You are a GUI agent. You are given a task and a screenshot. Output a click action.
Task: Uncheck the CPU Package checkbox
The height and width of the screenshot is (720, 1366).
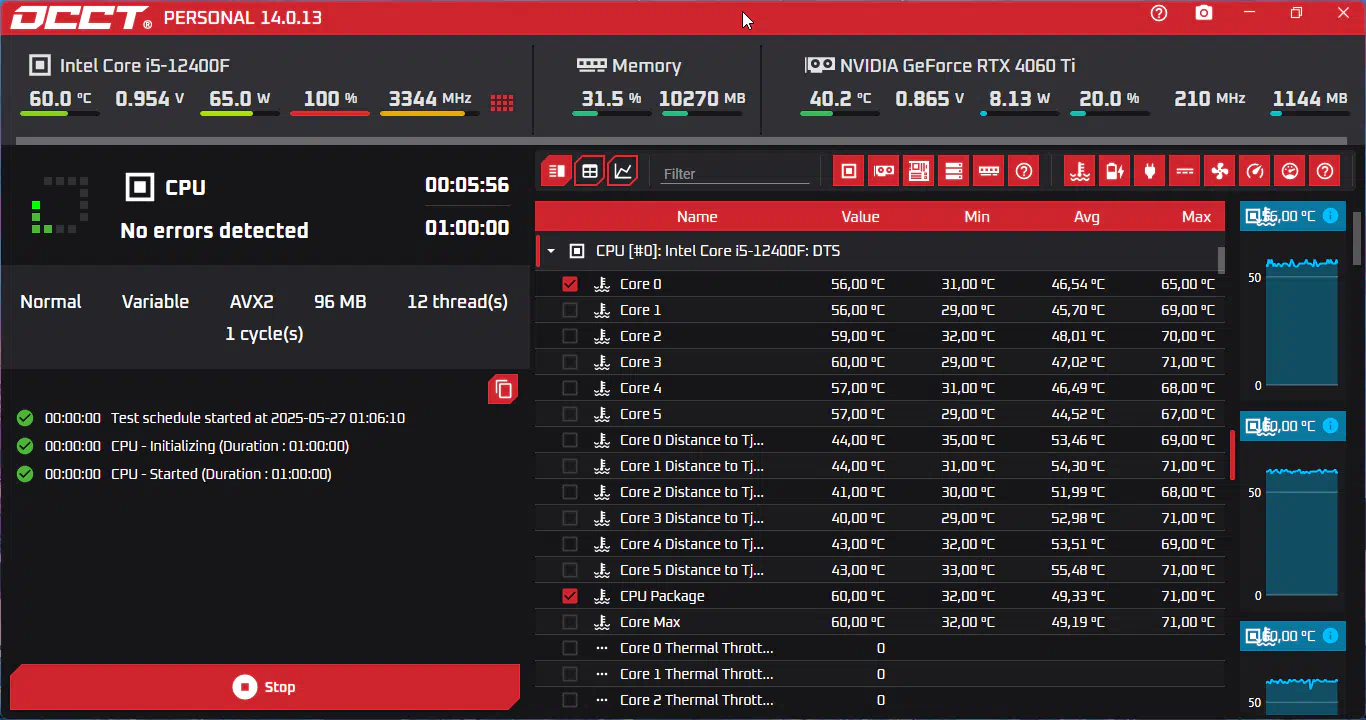point(570,596)
